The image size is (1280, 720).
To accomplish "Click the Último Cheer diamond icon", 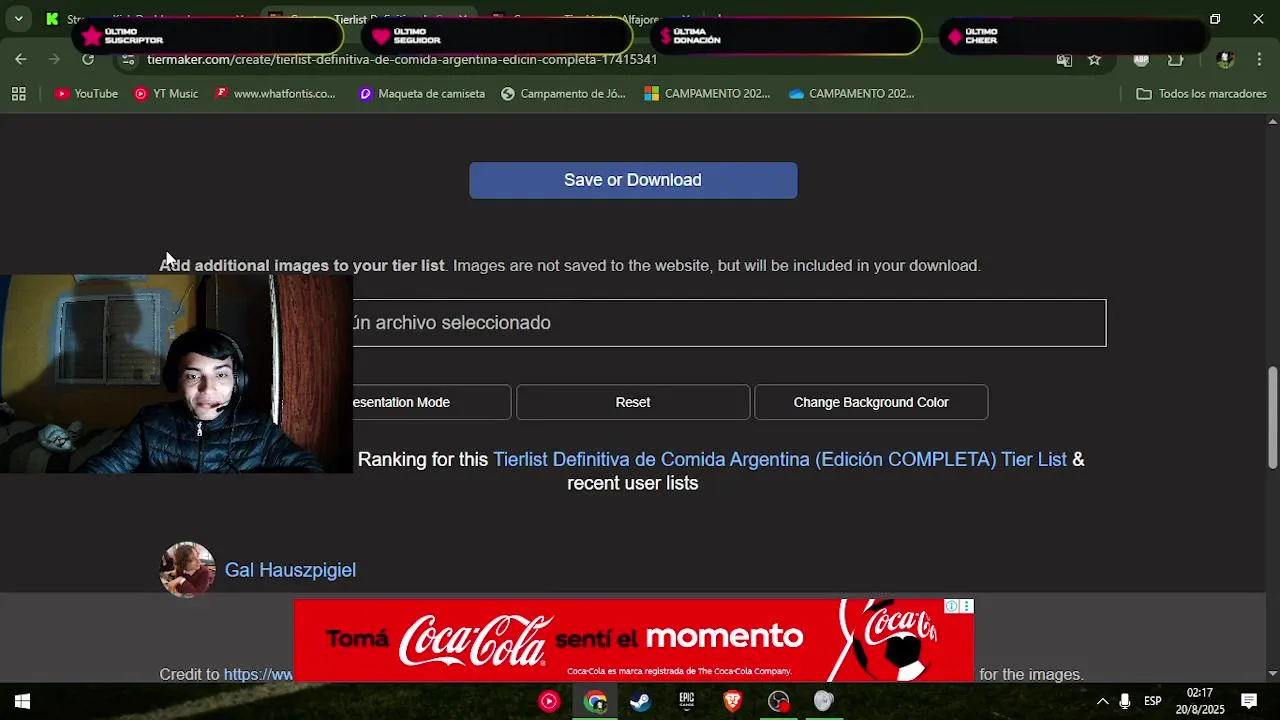I will (x=955, y=37).
